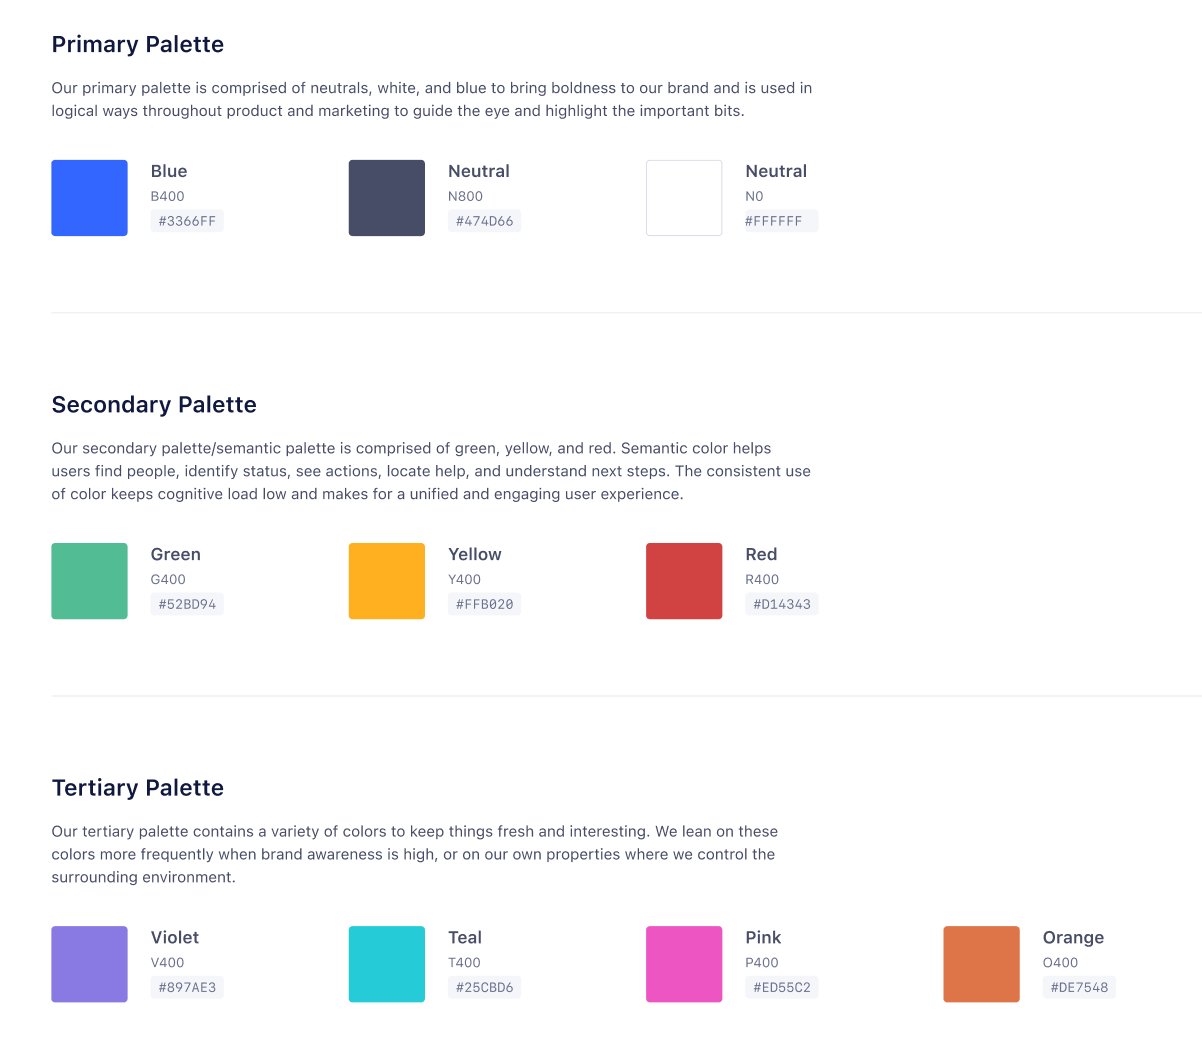The image size is (1202, 1045).
Task: Click the #25CBD6 hex code chip
Action: pos(484,987)
